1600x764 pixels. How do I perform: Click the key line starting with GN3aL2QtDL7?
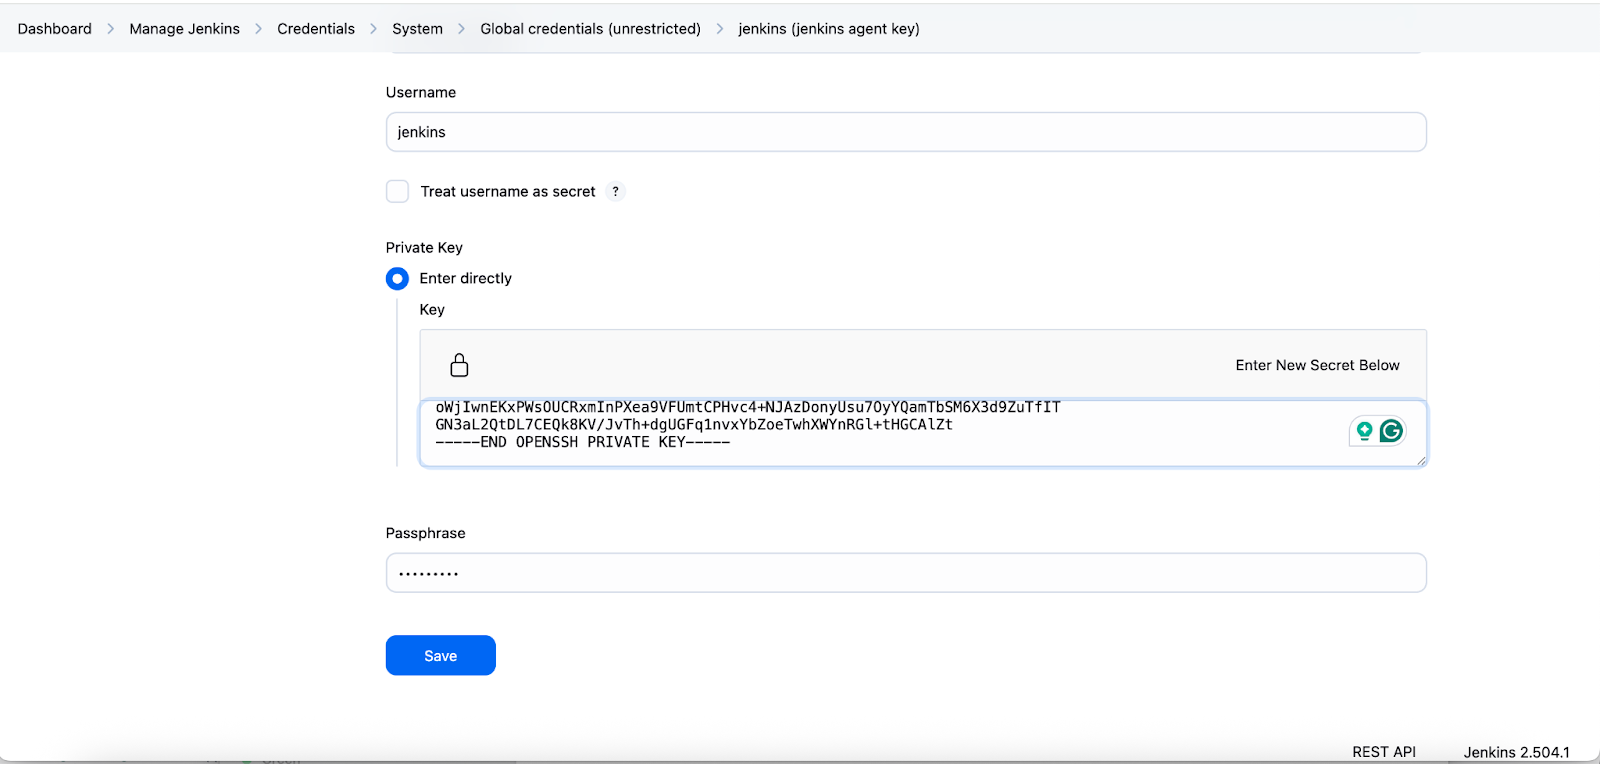tap(694, 425)
